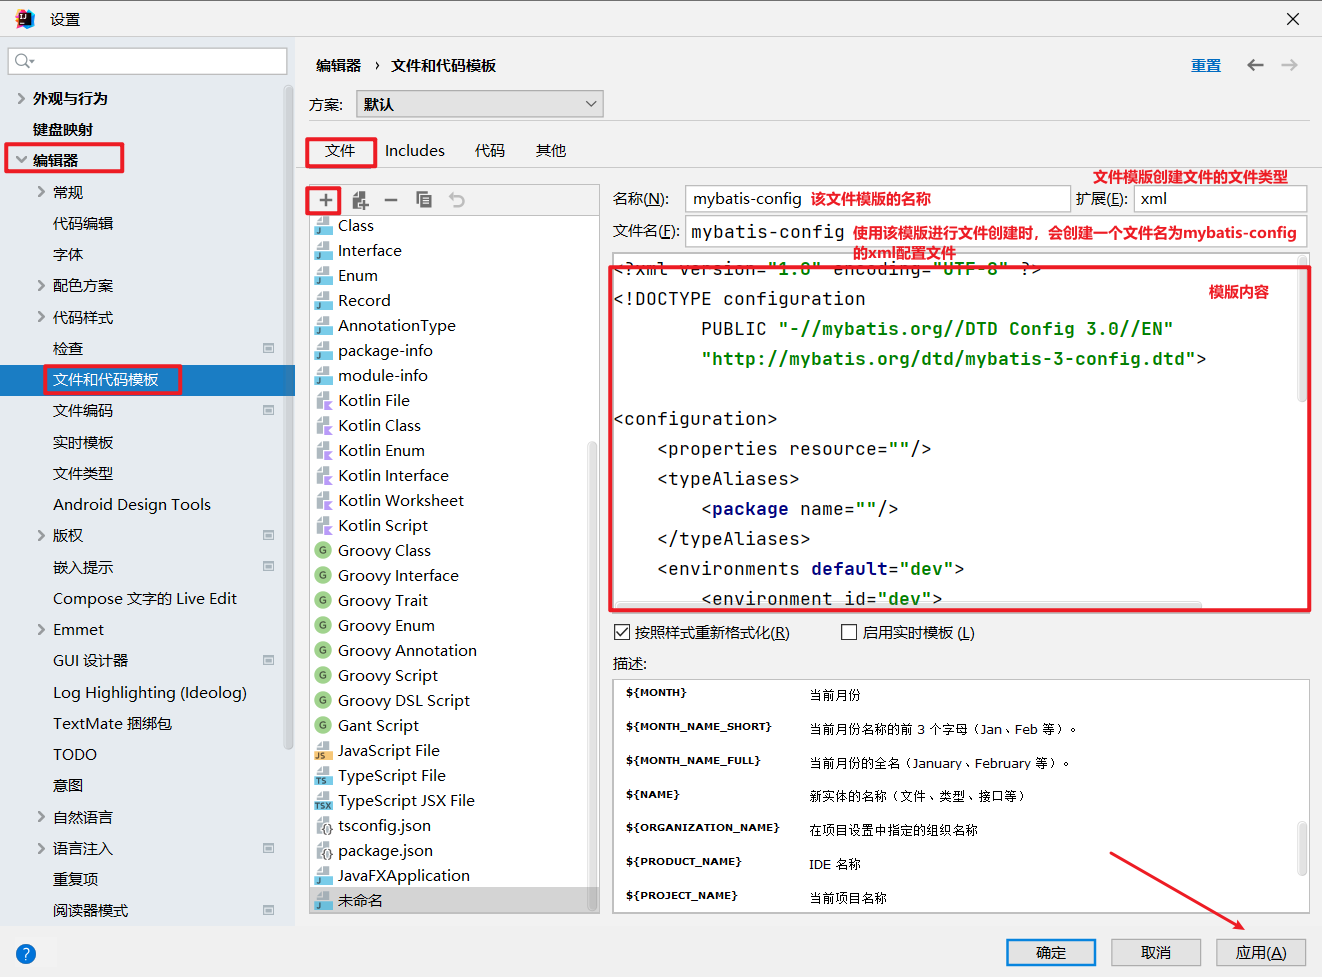The height and width of the screenshot is (977, 1322).
Task: Select the package.json template icon
Action: click(323, 851)
